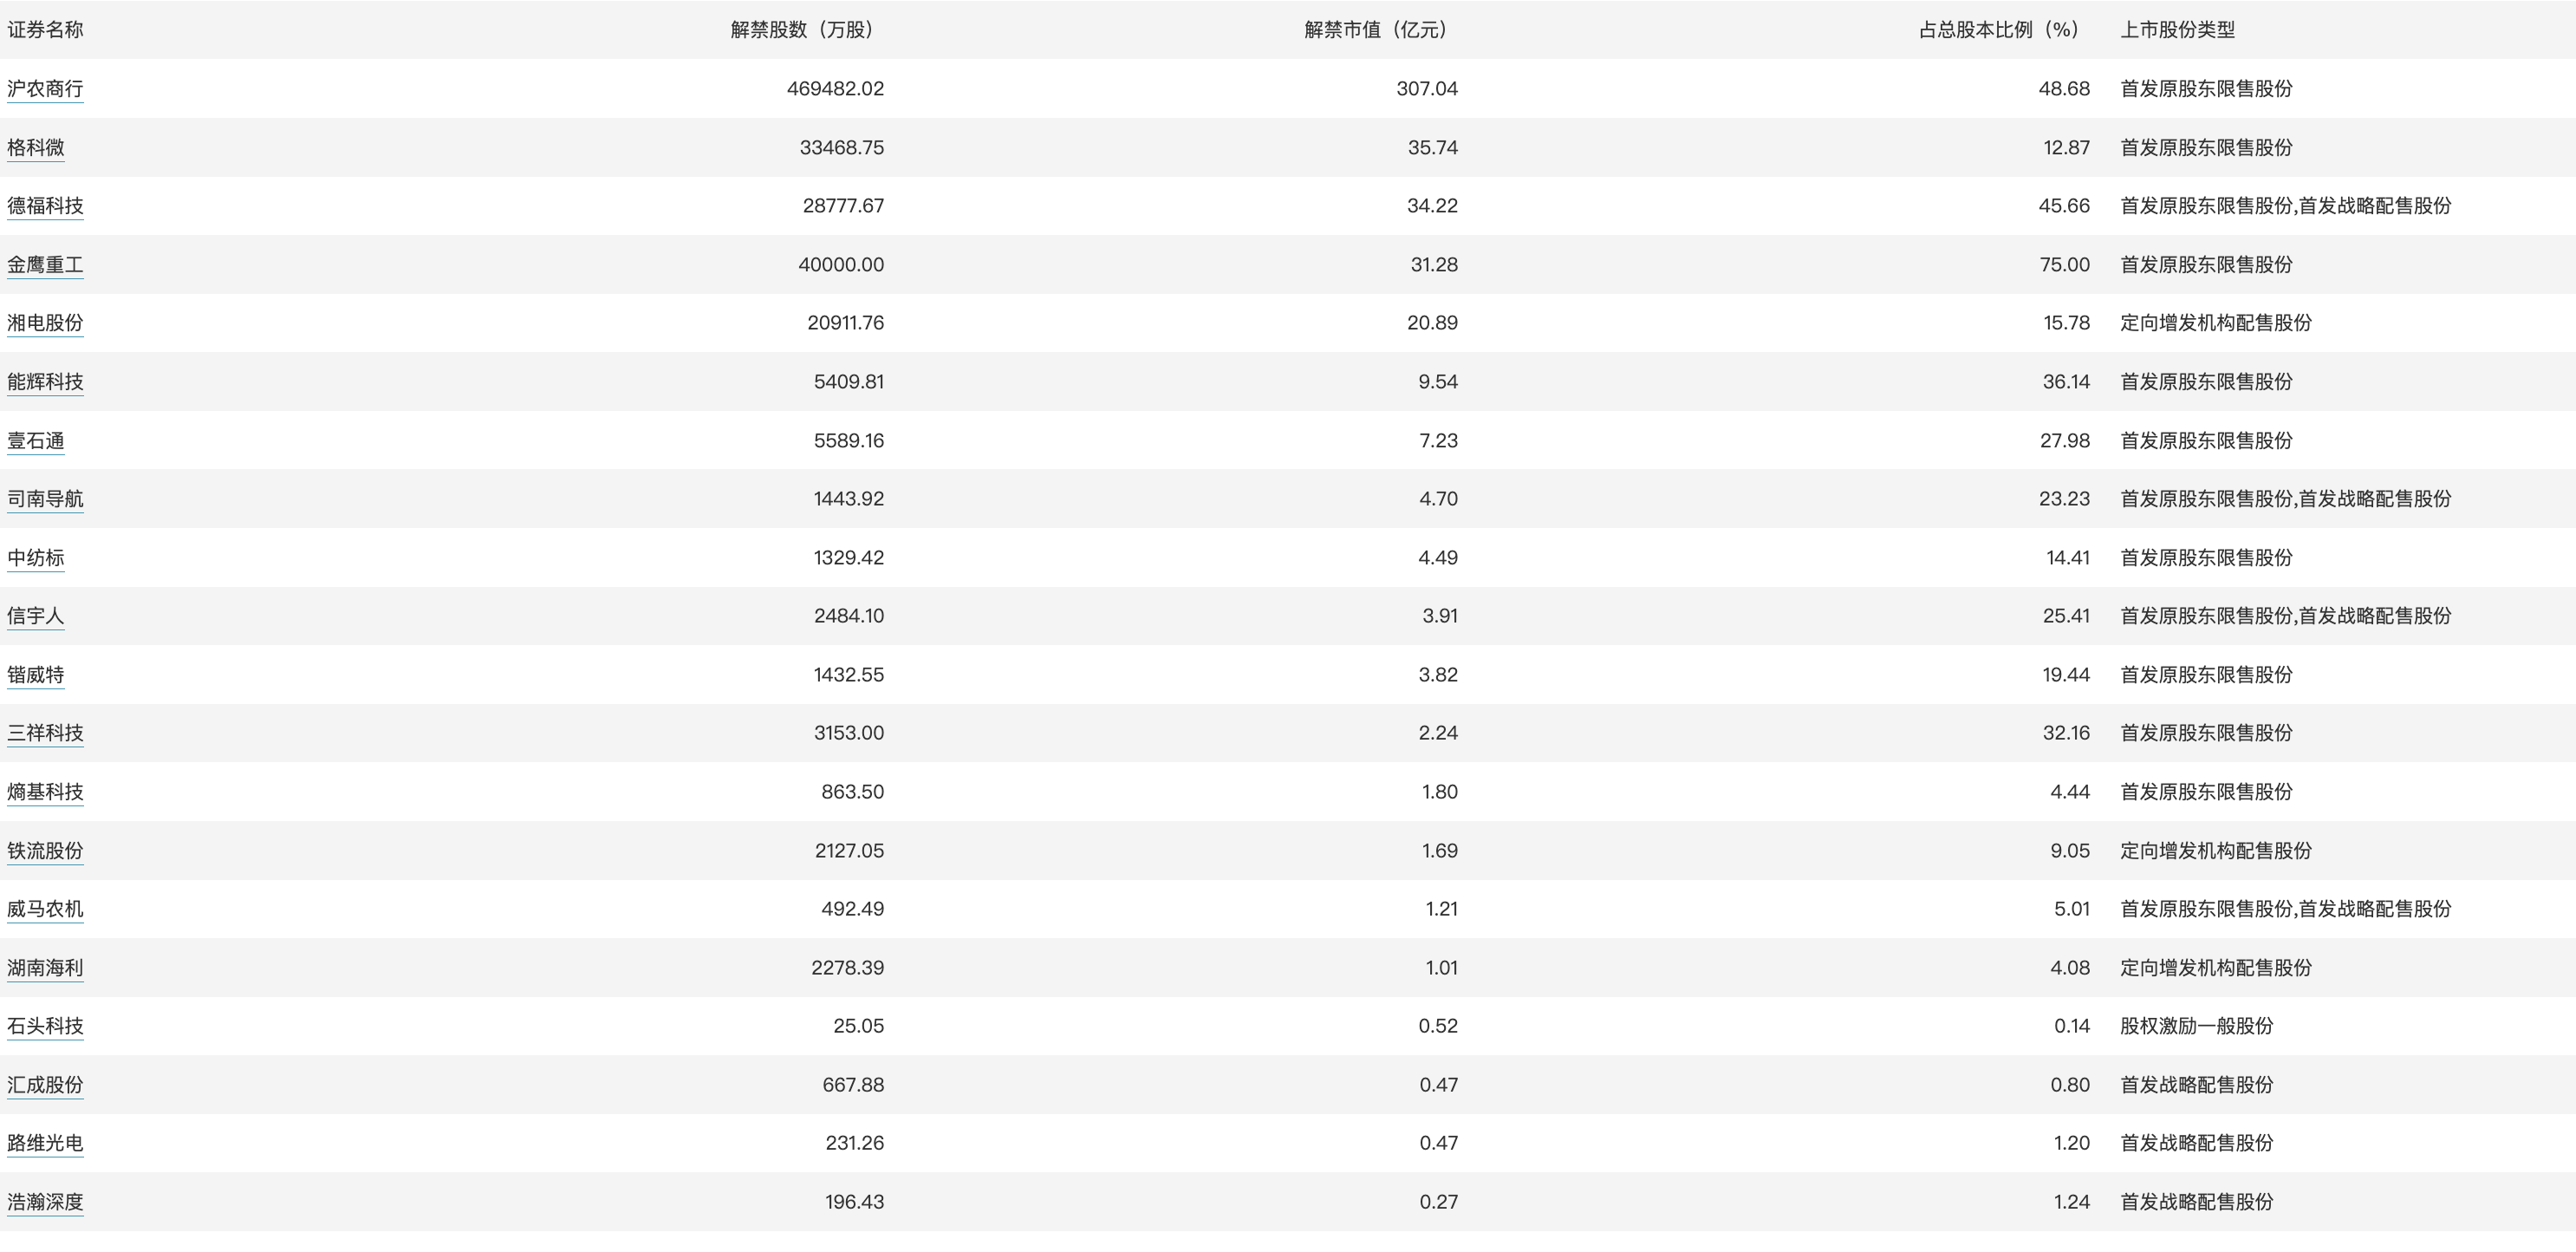2576x1252 pixels.
Task: Open the 石头科技 stock link
Action: tap(45, 1026)
